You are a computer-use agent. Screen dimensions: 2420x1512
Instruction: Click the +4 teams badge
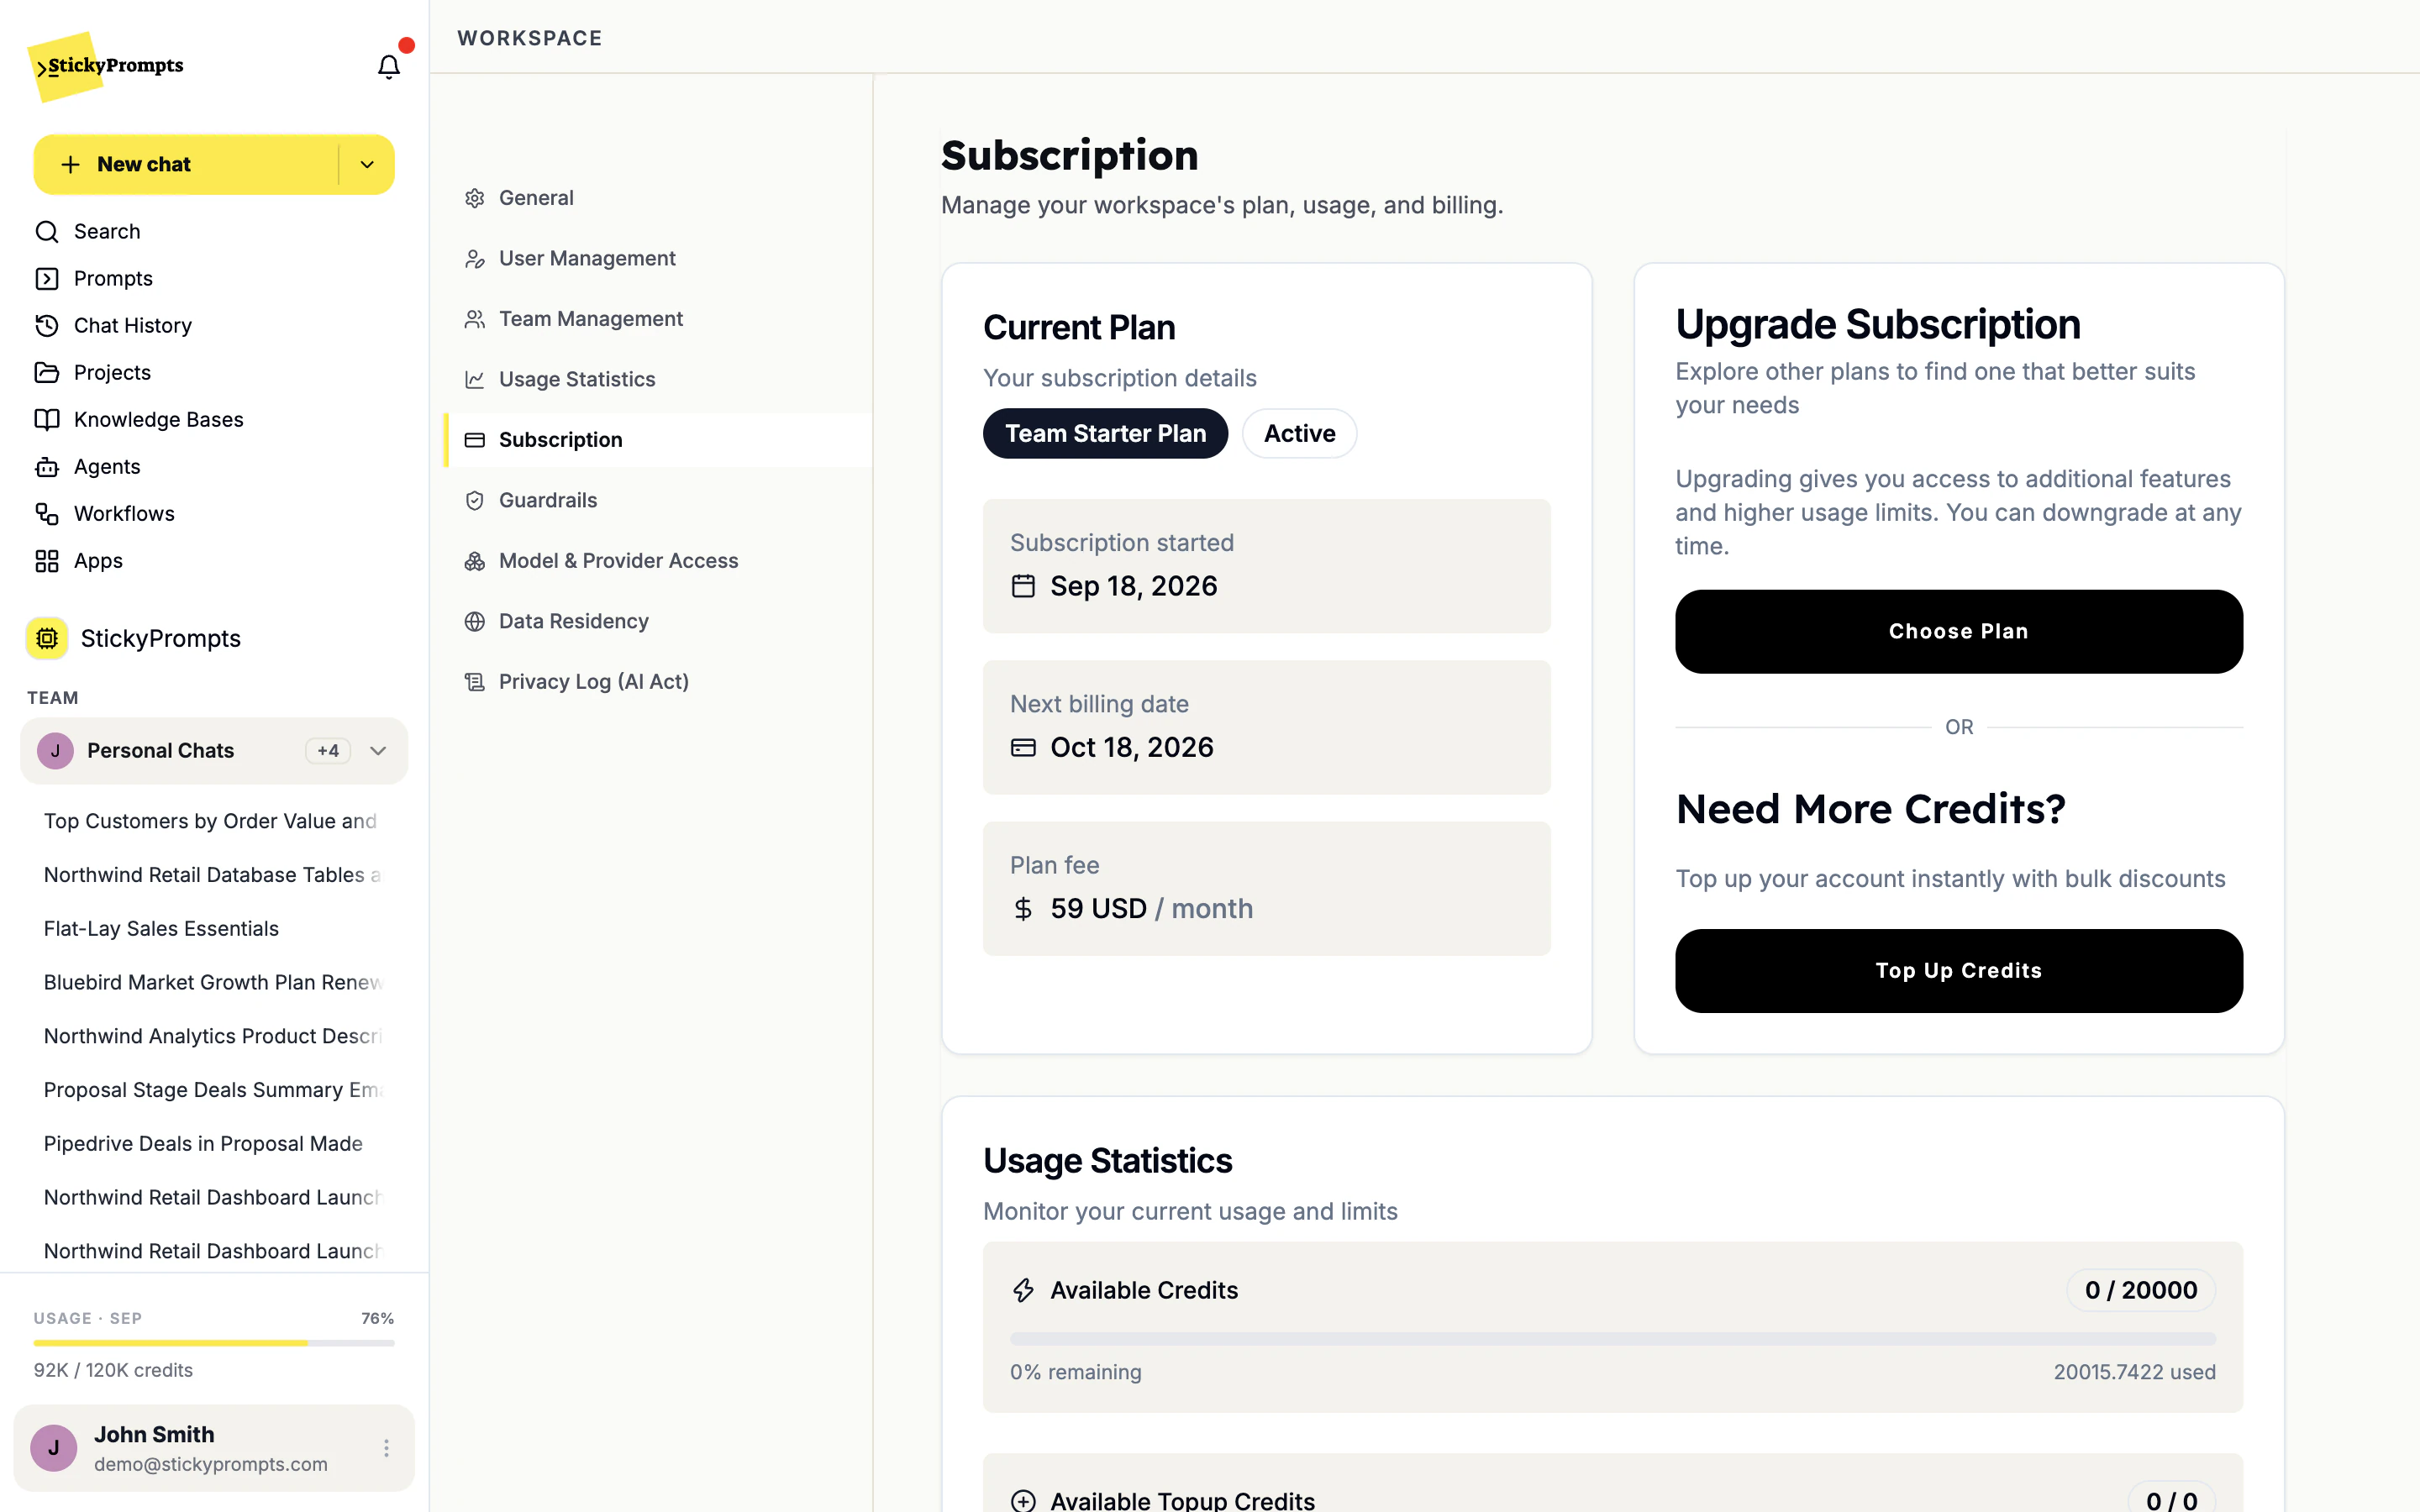coord(328,751)
